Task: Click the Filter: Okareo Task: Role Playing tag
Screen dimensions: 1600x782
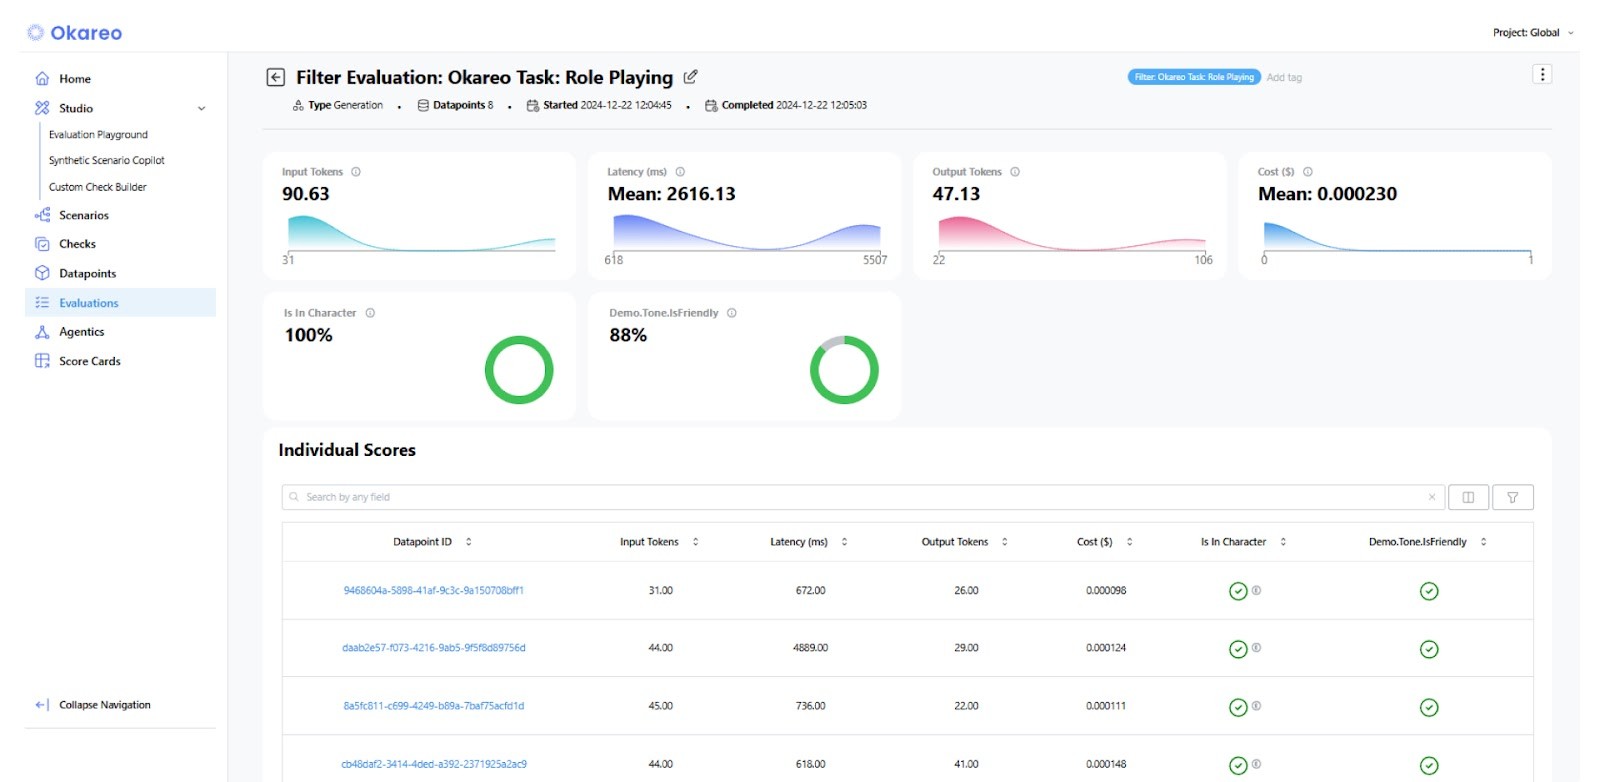Action: [x=1194, y=77]
